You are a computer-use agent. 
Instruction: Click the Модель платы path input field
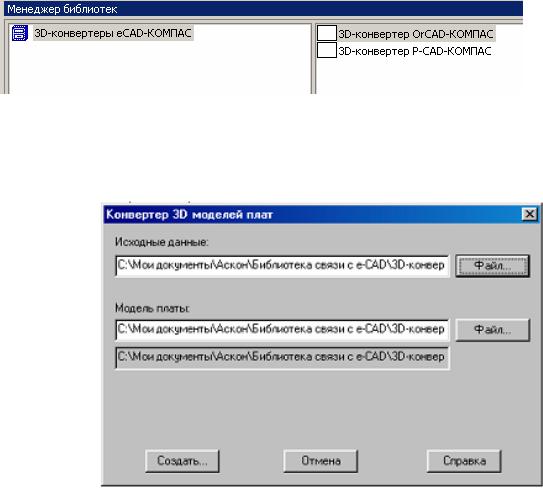[x=282, y=330]
